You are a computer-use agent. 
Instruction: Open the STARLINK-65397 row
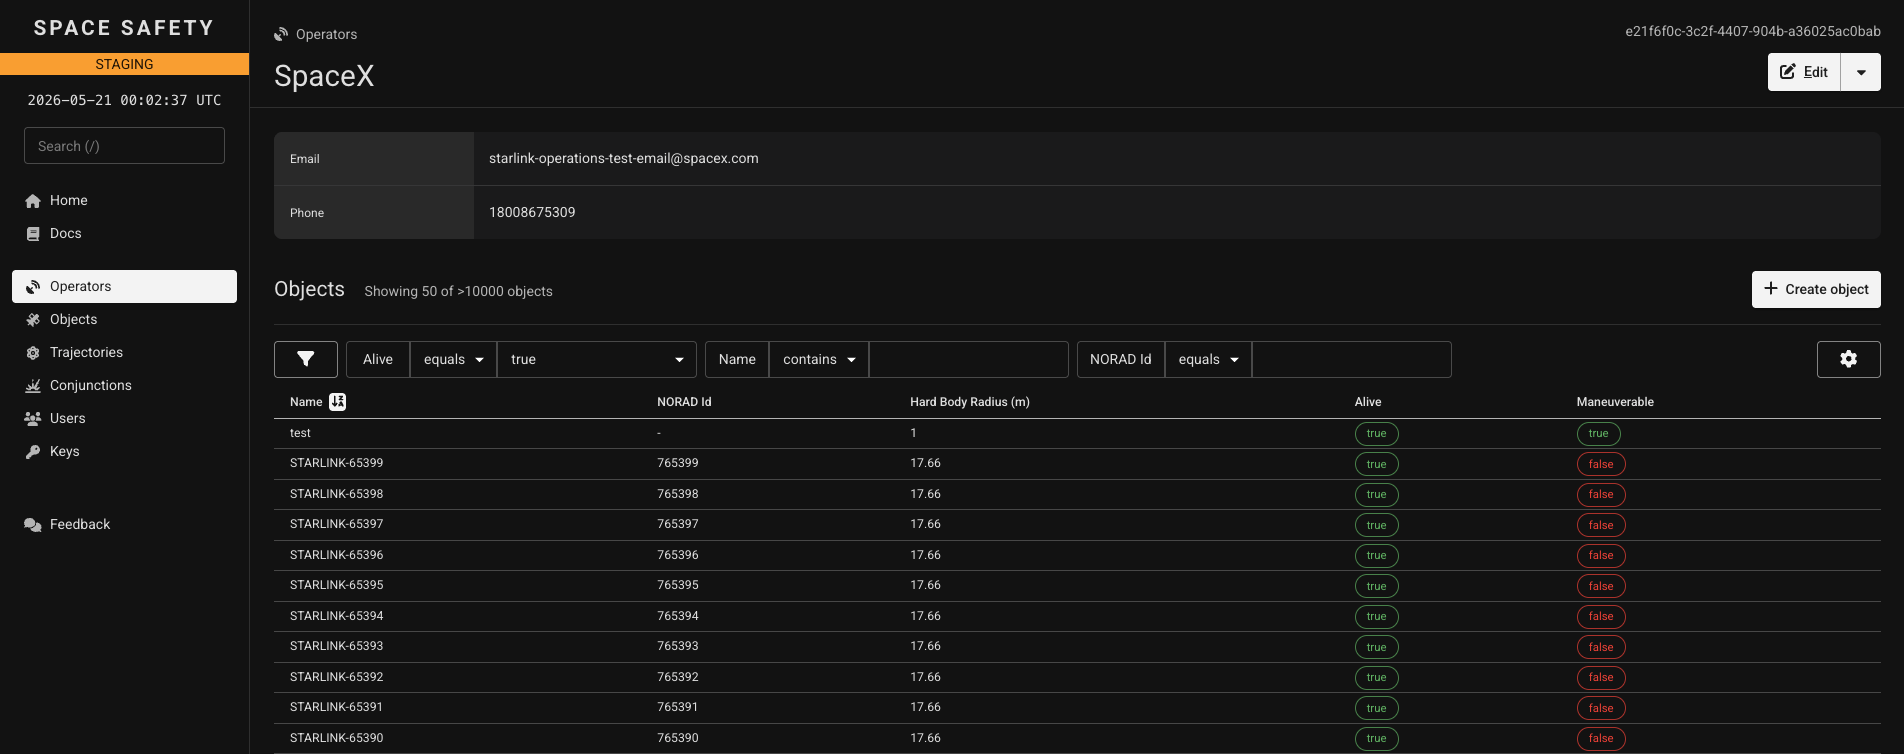[x=1077, y=525]
